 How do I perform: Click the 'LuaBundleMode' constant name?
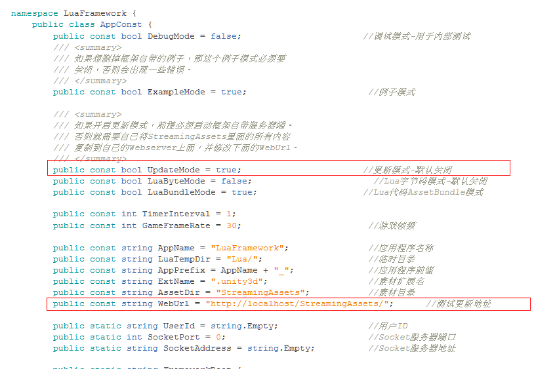point(181,192)
